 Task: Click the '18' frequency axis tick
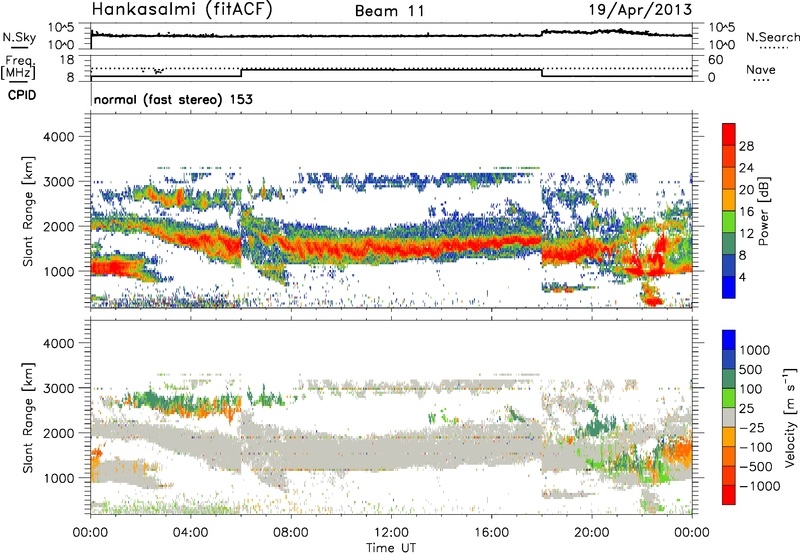67,60
